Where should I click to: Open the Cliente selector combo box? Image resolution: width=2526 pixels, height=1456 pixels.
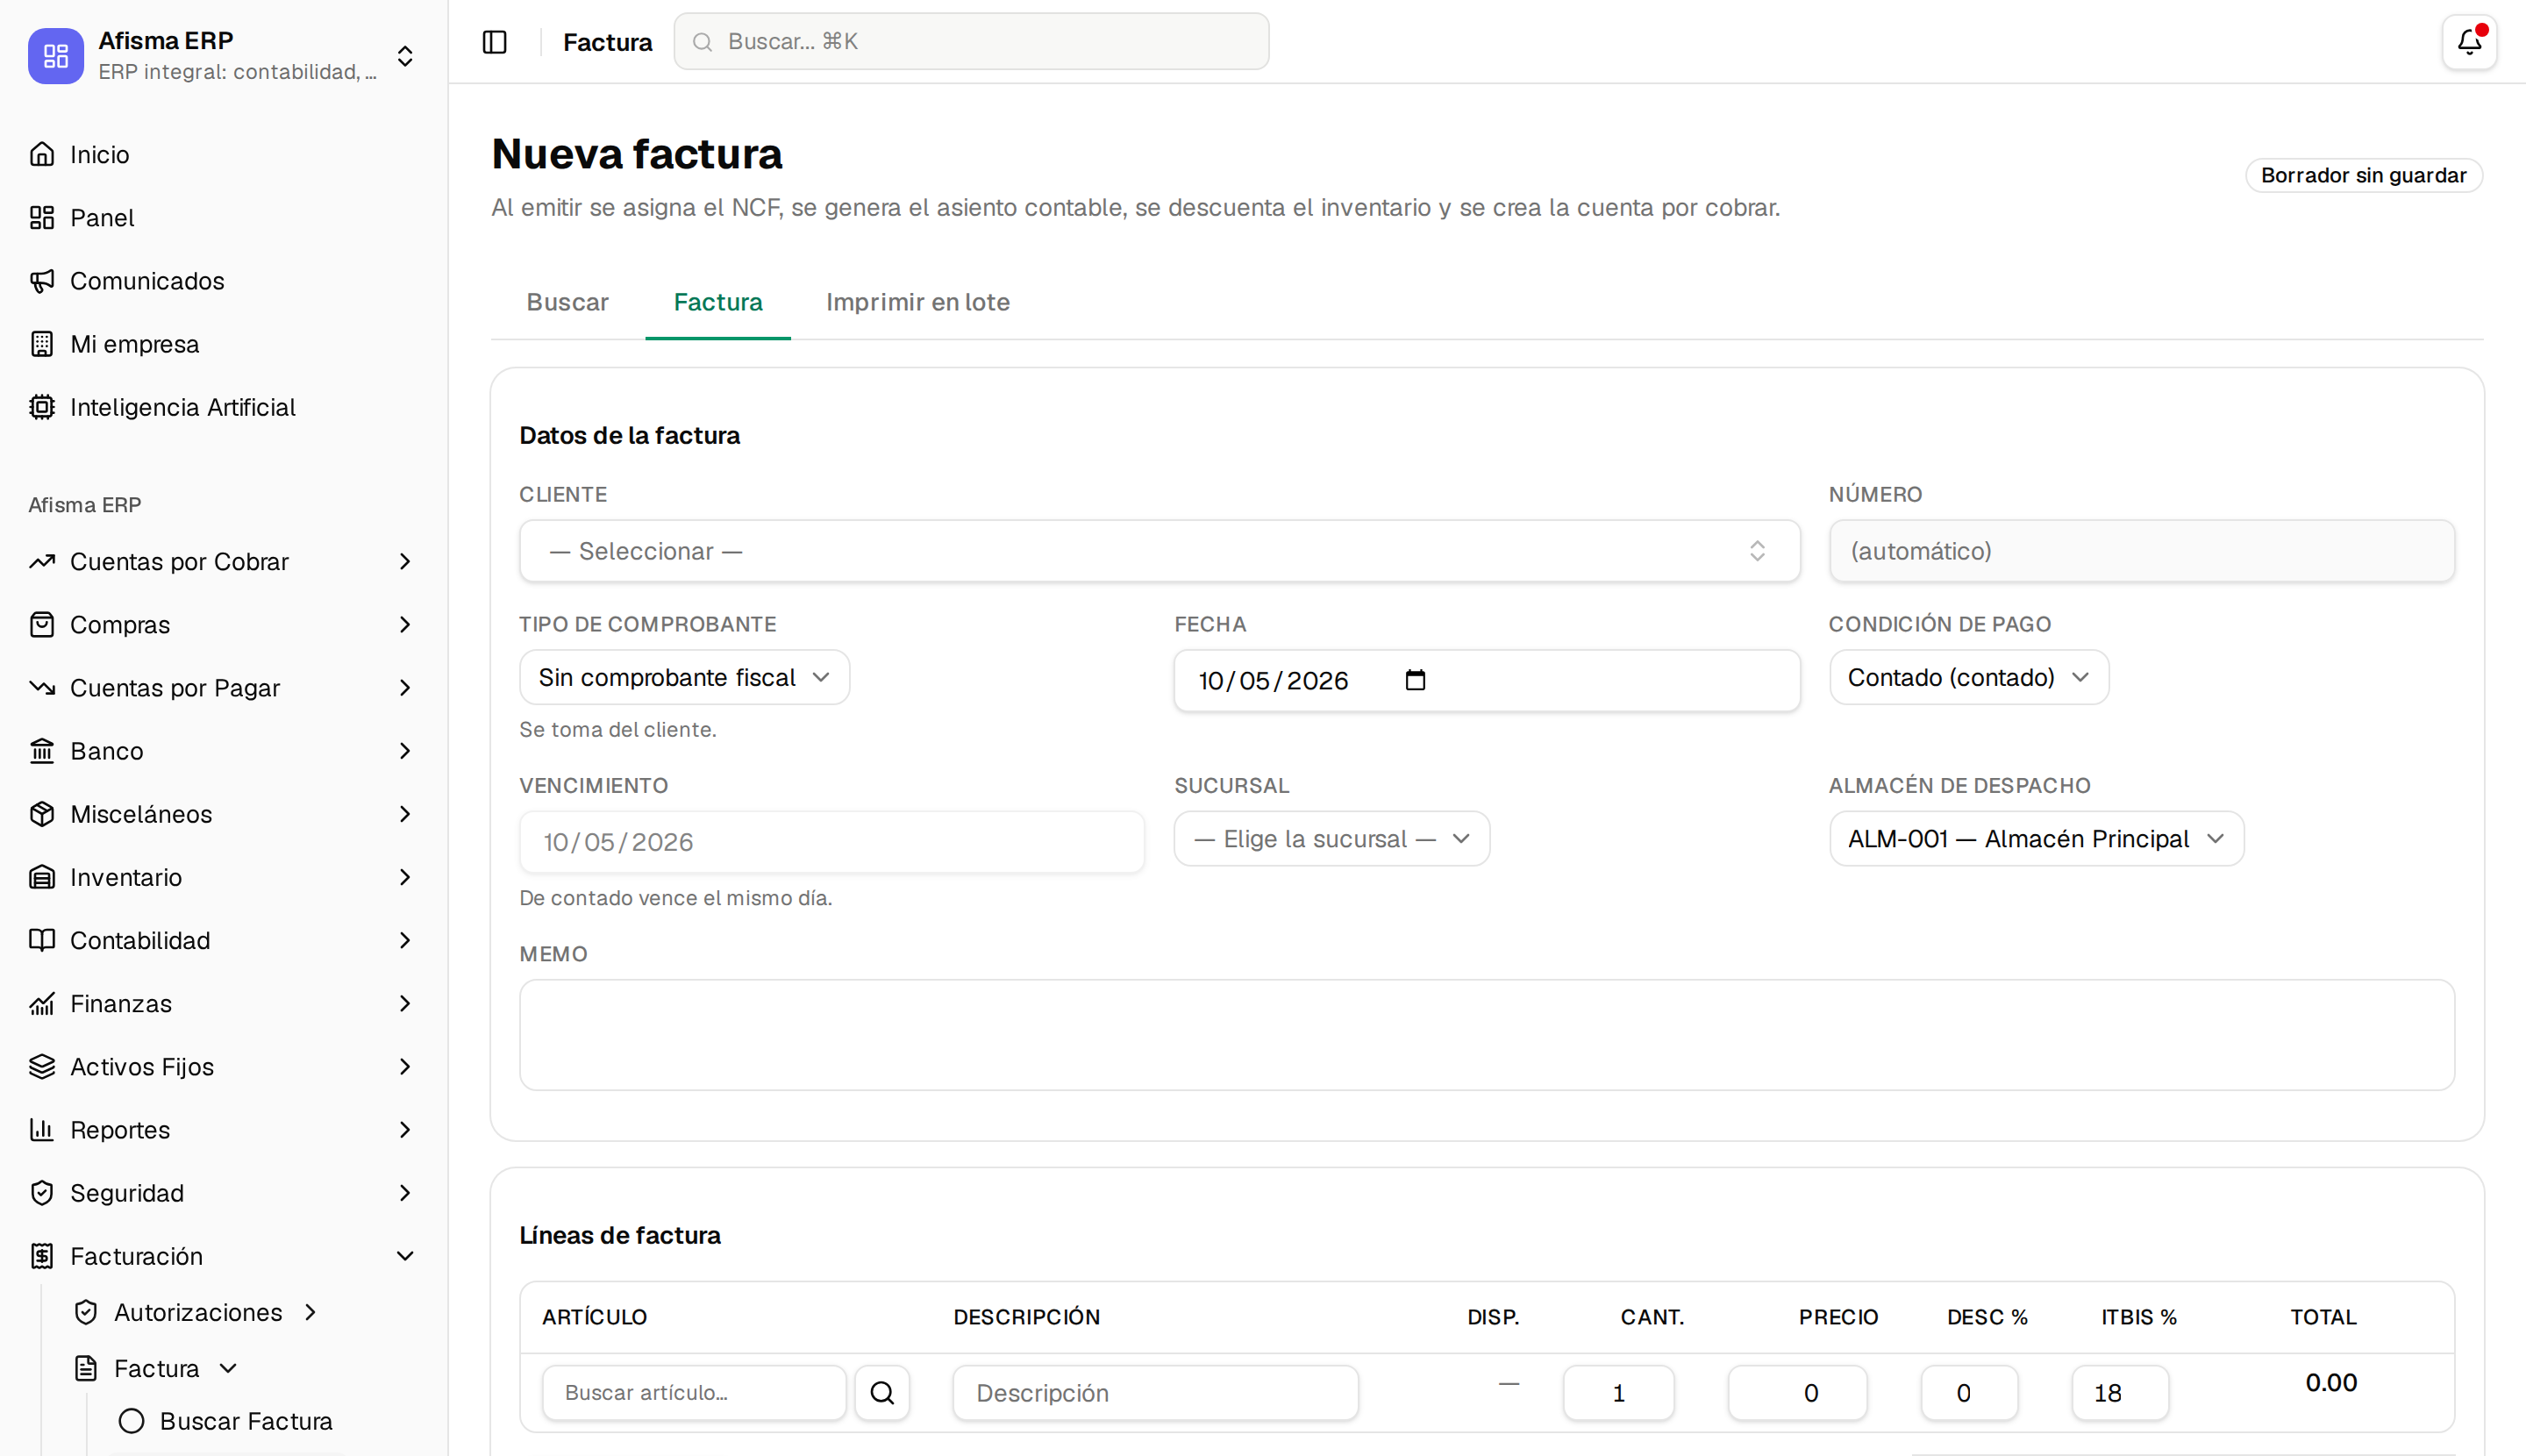click(1159, 551)
